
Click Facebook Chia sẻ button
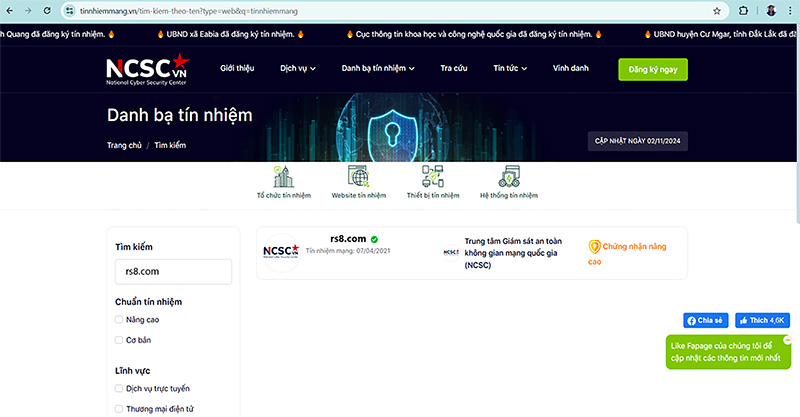click(x=706, y=321)
